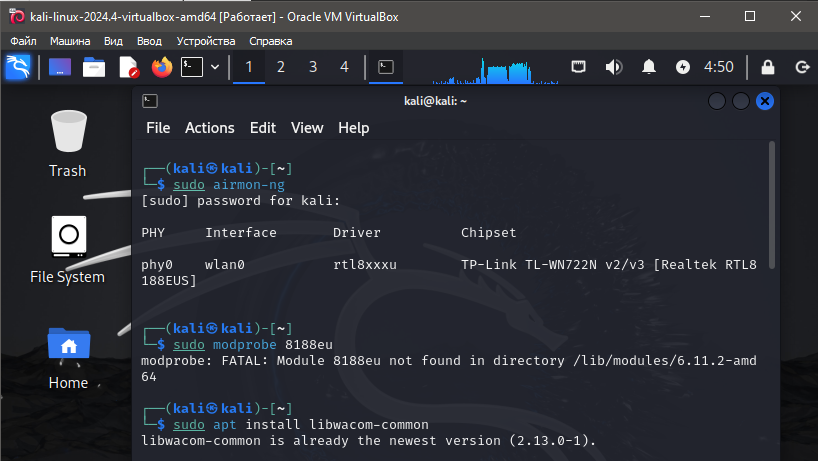Click the power manager lightning icon
818x461 pixels.
click(x=682, y=67)
